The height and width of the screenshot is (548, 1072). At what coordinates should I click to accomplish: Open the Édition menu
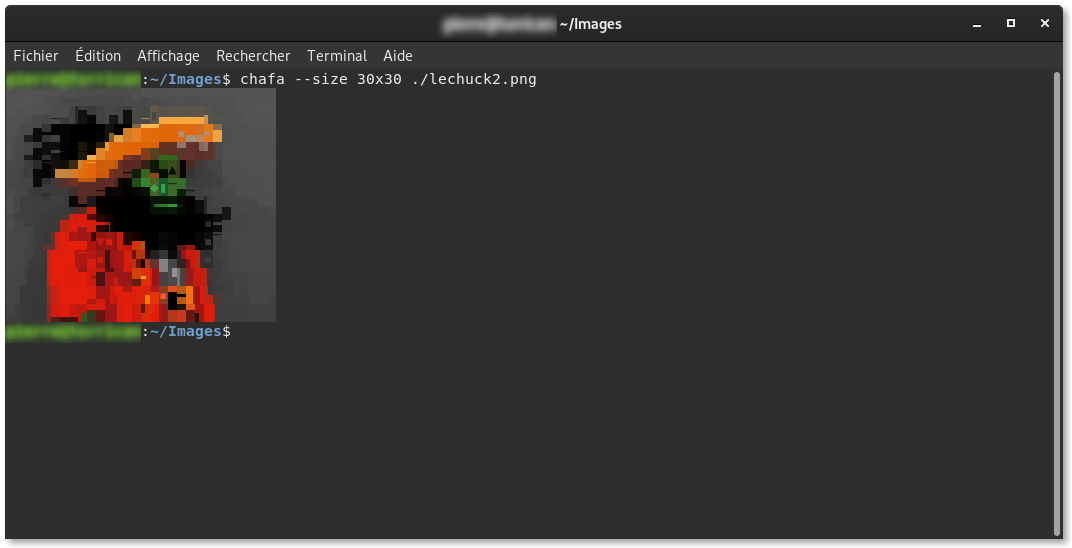(98, 56)
